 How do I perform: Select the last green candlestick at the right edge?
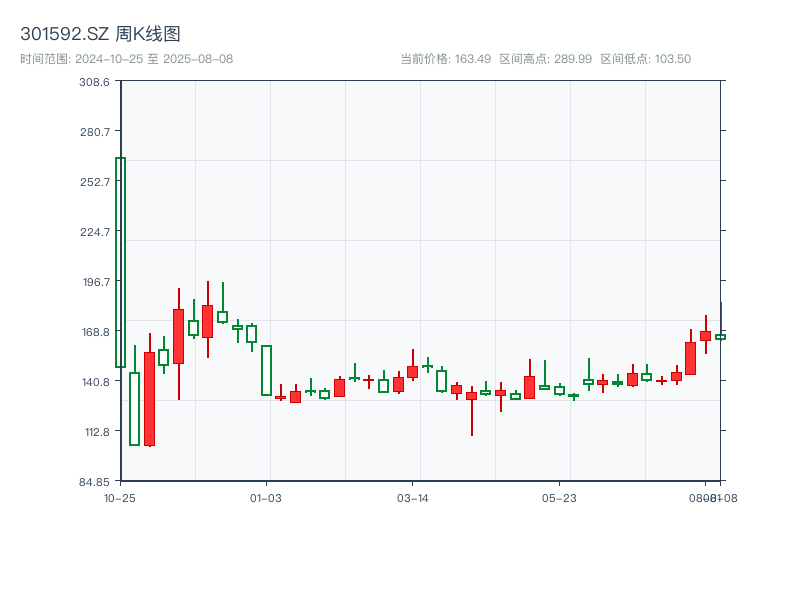click(720, 321)
